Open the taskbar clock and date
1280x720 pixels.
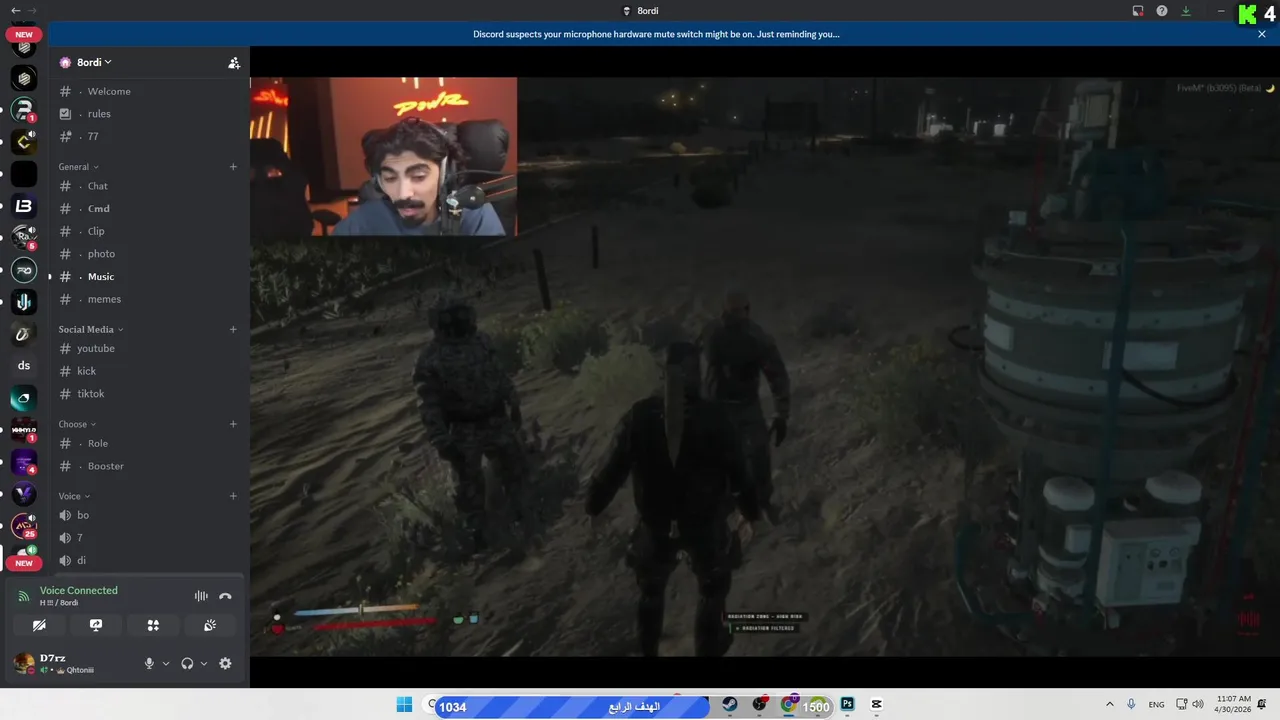click(x=1234, y=704)
